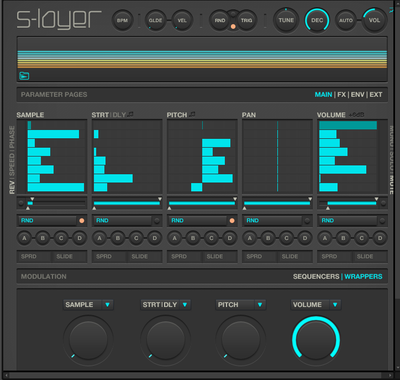This screenshot has width=400, height=380.
Task: Click the global RND knob
Action: [220, 21]
